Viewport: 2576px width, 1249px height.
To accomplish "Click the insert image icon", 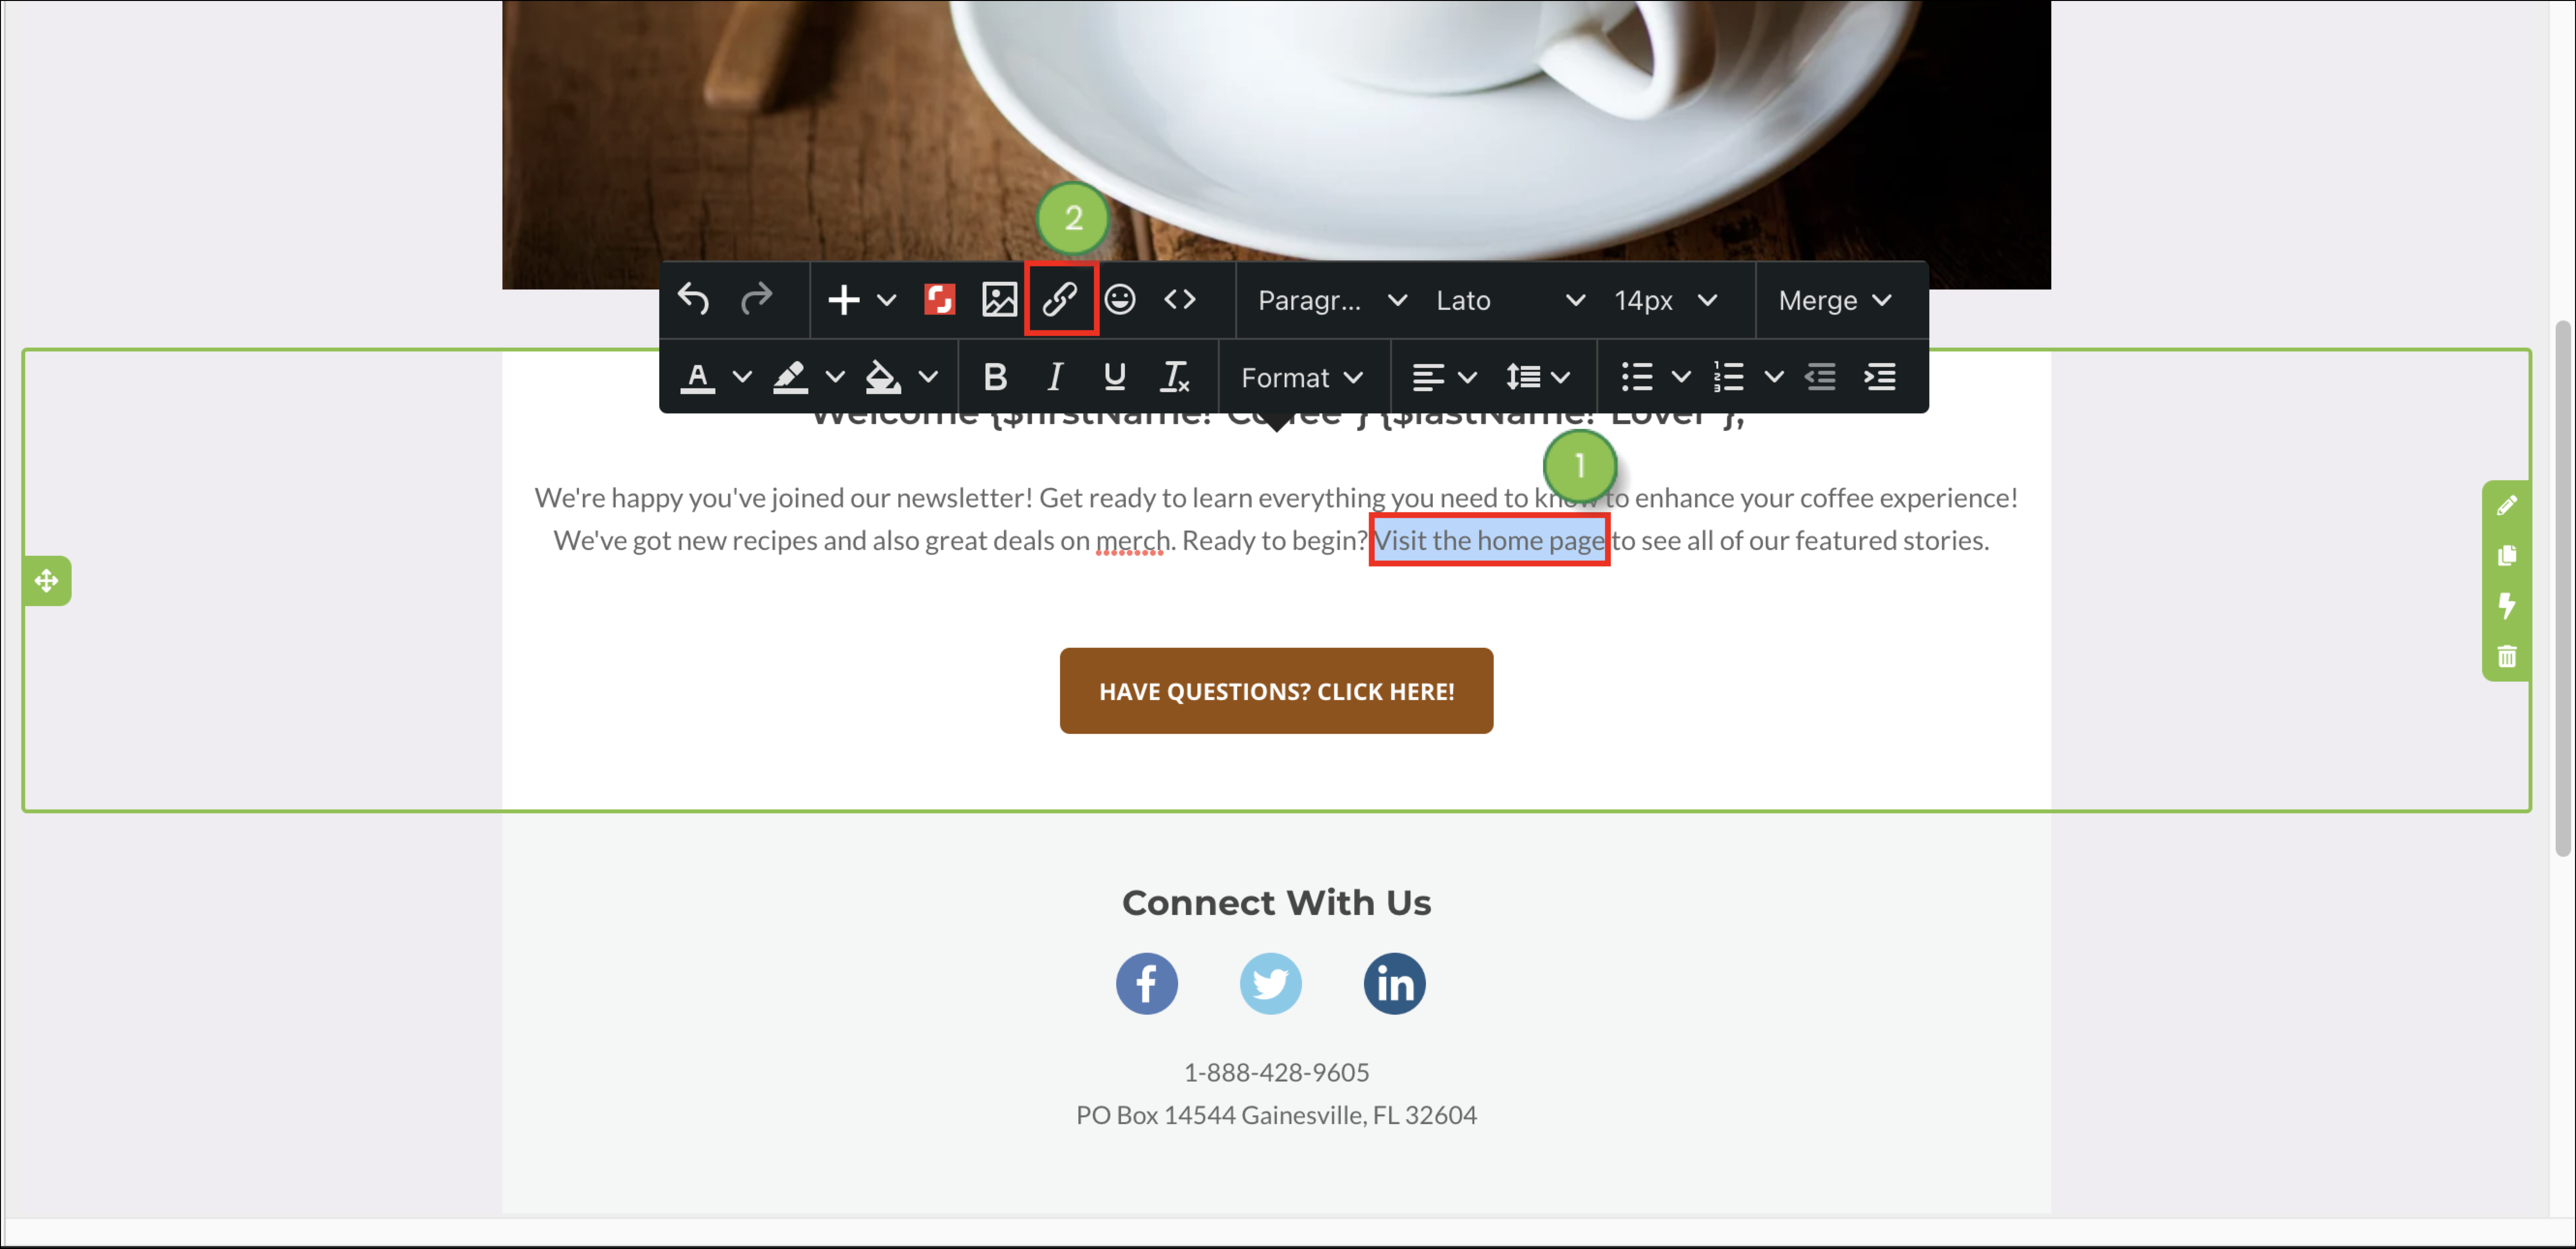I will 999,299.
